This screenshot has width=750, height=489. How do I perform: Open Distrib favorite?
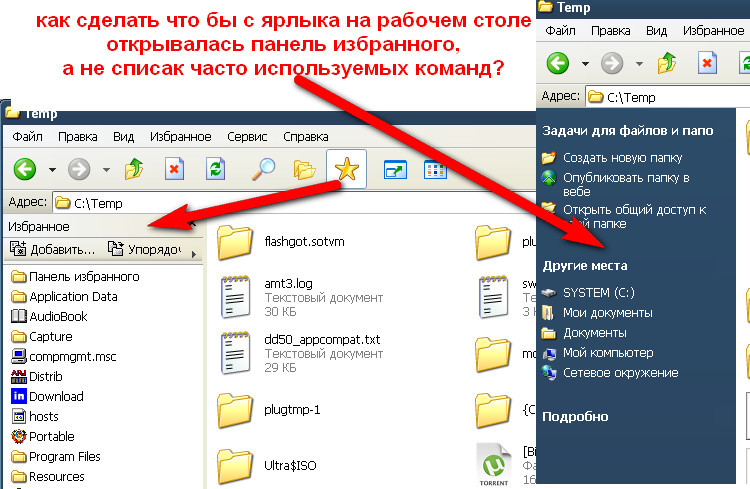tap(37, 377)
